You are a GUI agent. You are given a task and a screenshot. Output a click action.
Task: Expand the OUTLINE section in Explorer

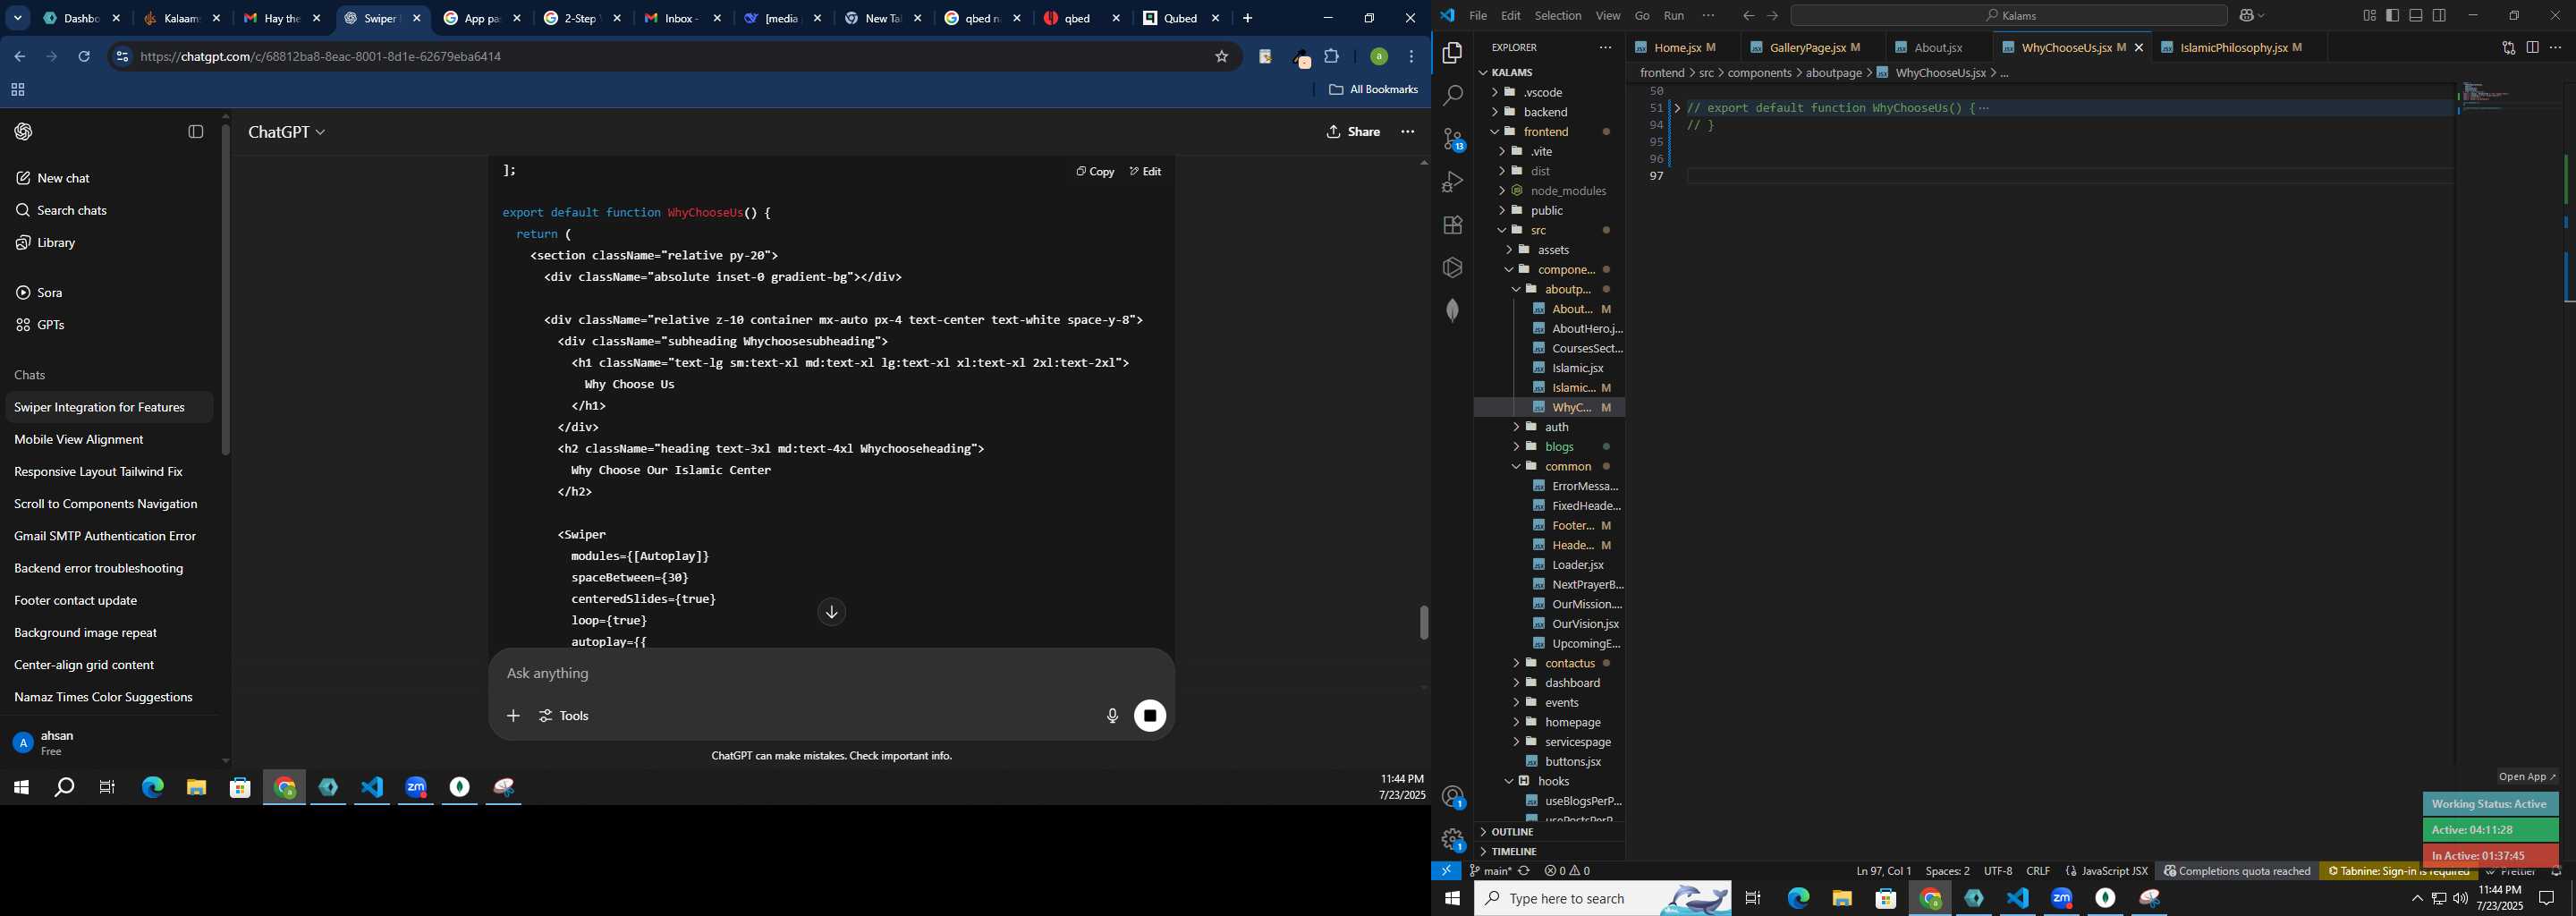pos(1549,832)
